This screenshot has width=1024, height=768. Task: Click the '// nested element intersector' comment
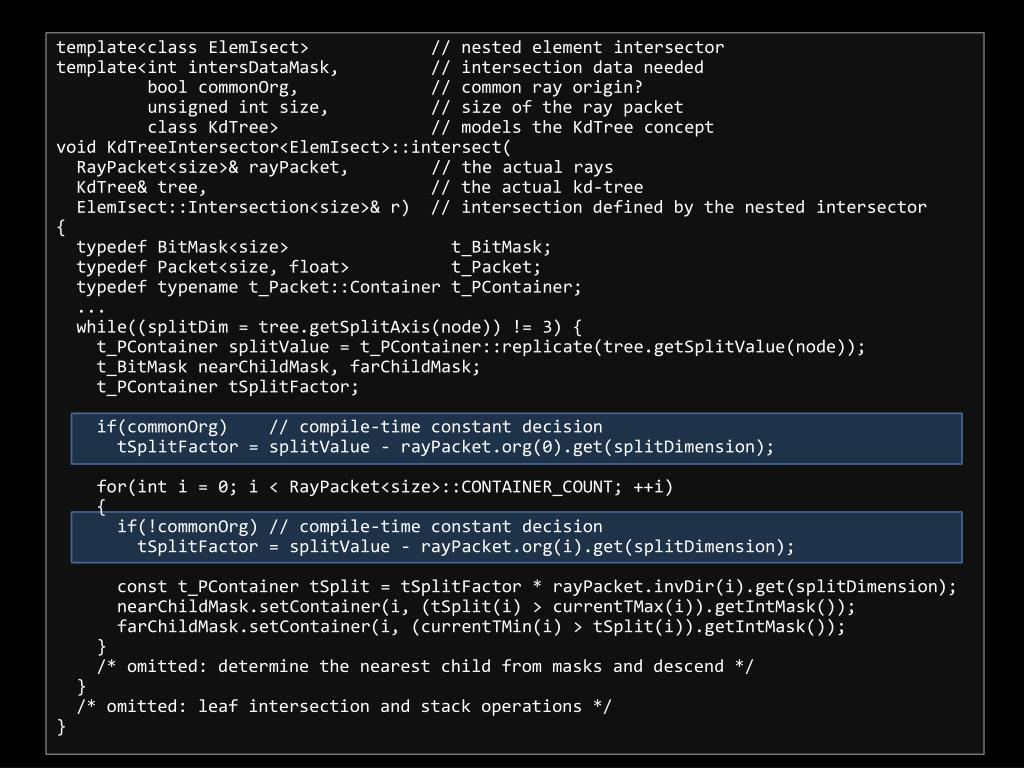(578, 47)
